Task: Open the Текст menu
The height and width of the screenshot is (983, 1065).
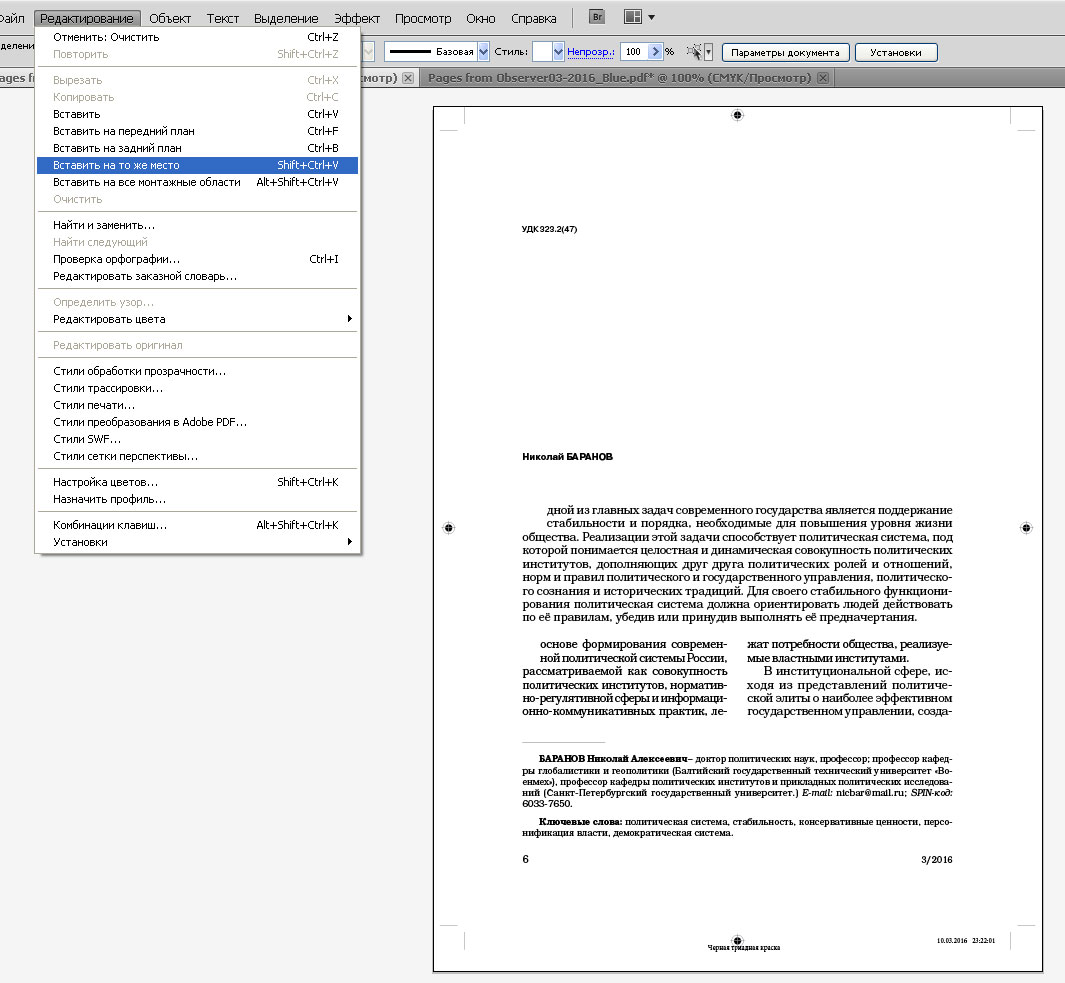Action: tap(223, 18)
